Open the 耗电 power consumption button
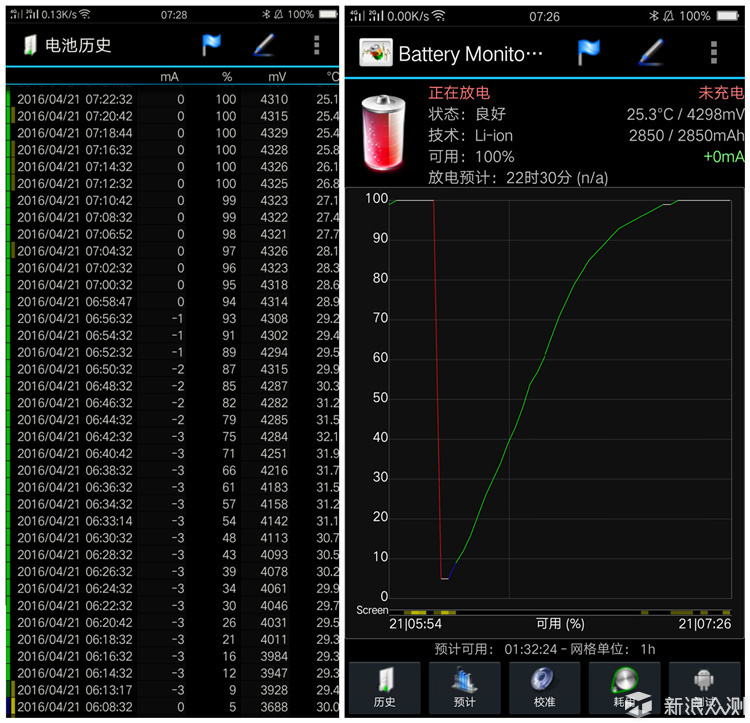The height and width of the screenshot is (723, 750). click(625, 687)
